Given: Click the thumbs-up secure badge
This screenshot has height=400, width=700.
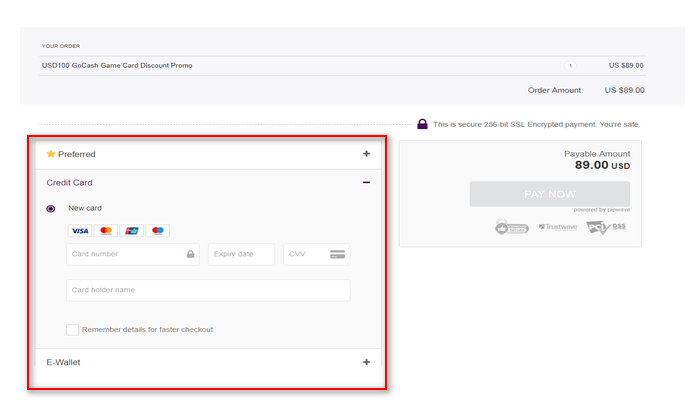Looking at the screenshot, I should 512,227.
